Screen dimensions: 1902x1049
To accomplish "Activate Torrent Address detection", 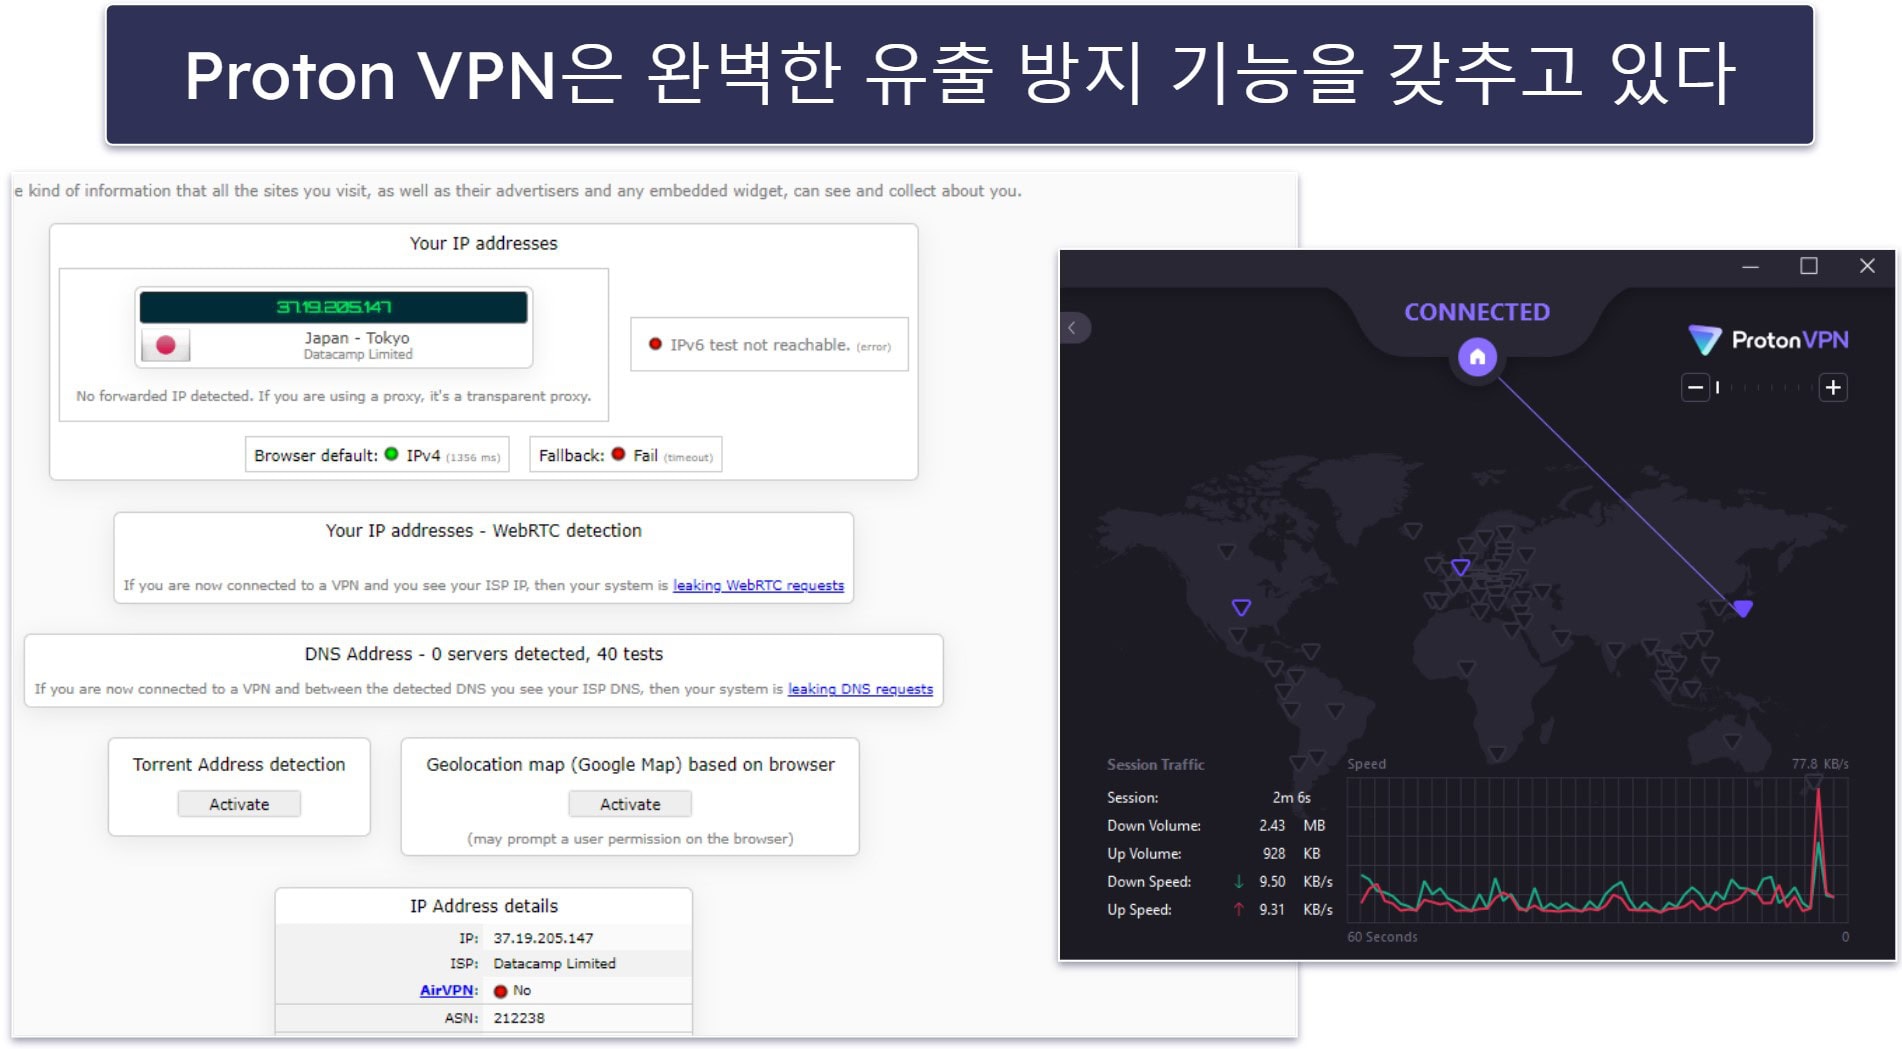I will pos(239,804).
